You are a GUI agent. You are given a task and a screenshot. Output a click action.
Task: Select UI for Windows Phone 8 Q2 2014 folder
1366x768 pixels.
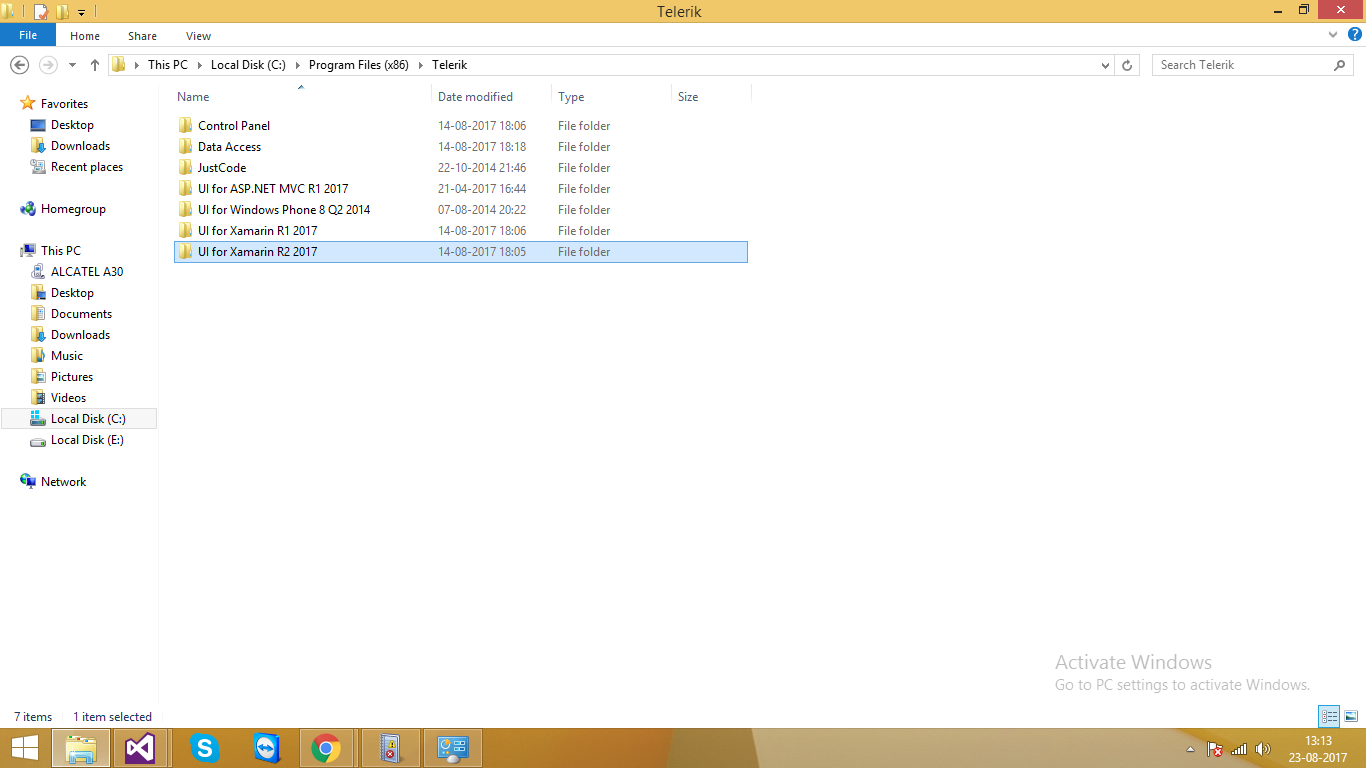pos(461,210)
